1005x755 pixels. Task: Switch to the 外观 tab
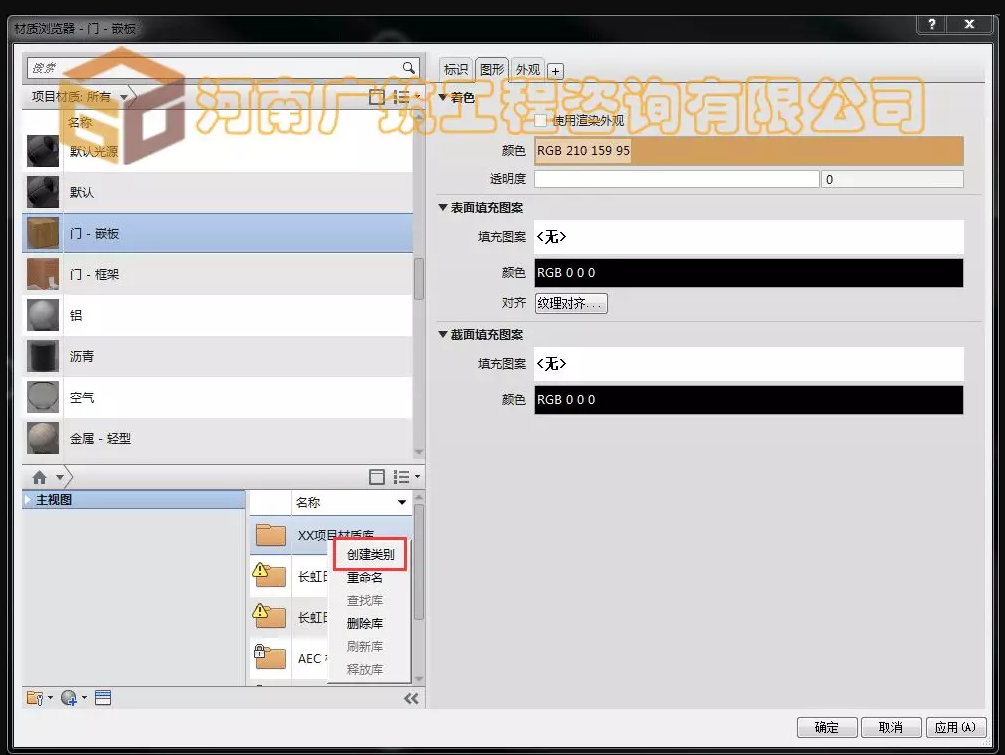(x=529, y=70)
